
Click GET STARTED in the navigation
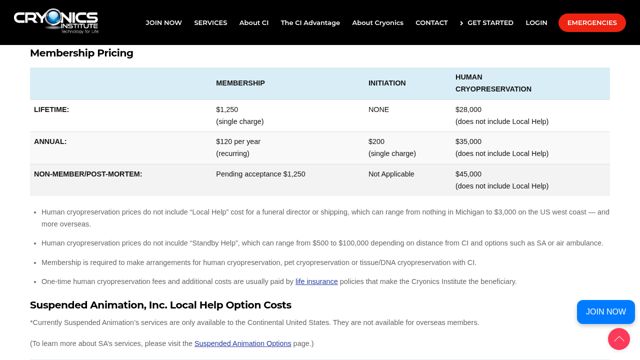[490, 23]
